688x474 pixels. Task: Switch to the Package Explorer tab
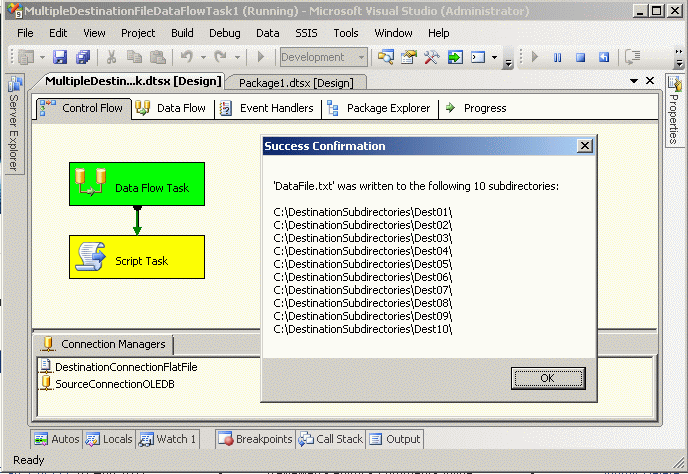click(x=380, y=108)
